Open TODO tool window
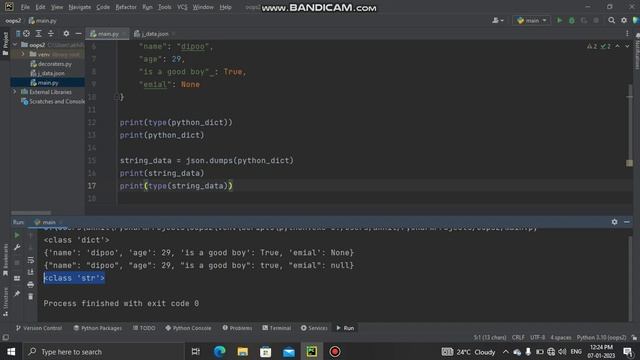 click(x=144, y=328)
